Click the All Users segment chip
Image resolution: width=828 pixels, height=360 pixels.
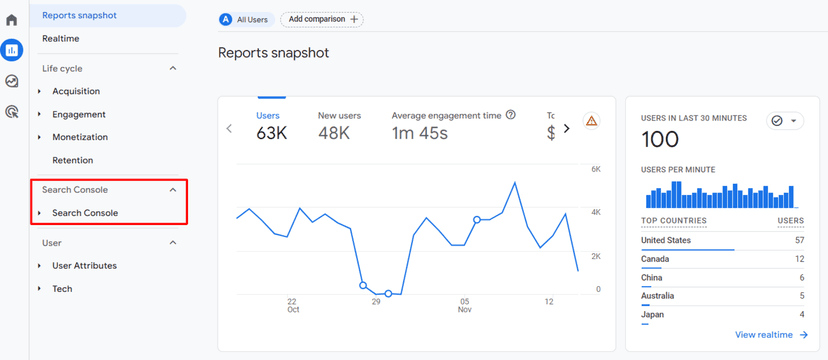click(247, 20)
